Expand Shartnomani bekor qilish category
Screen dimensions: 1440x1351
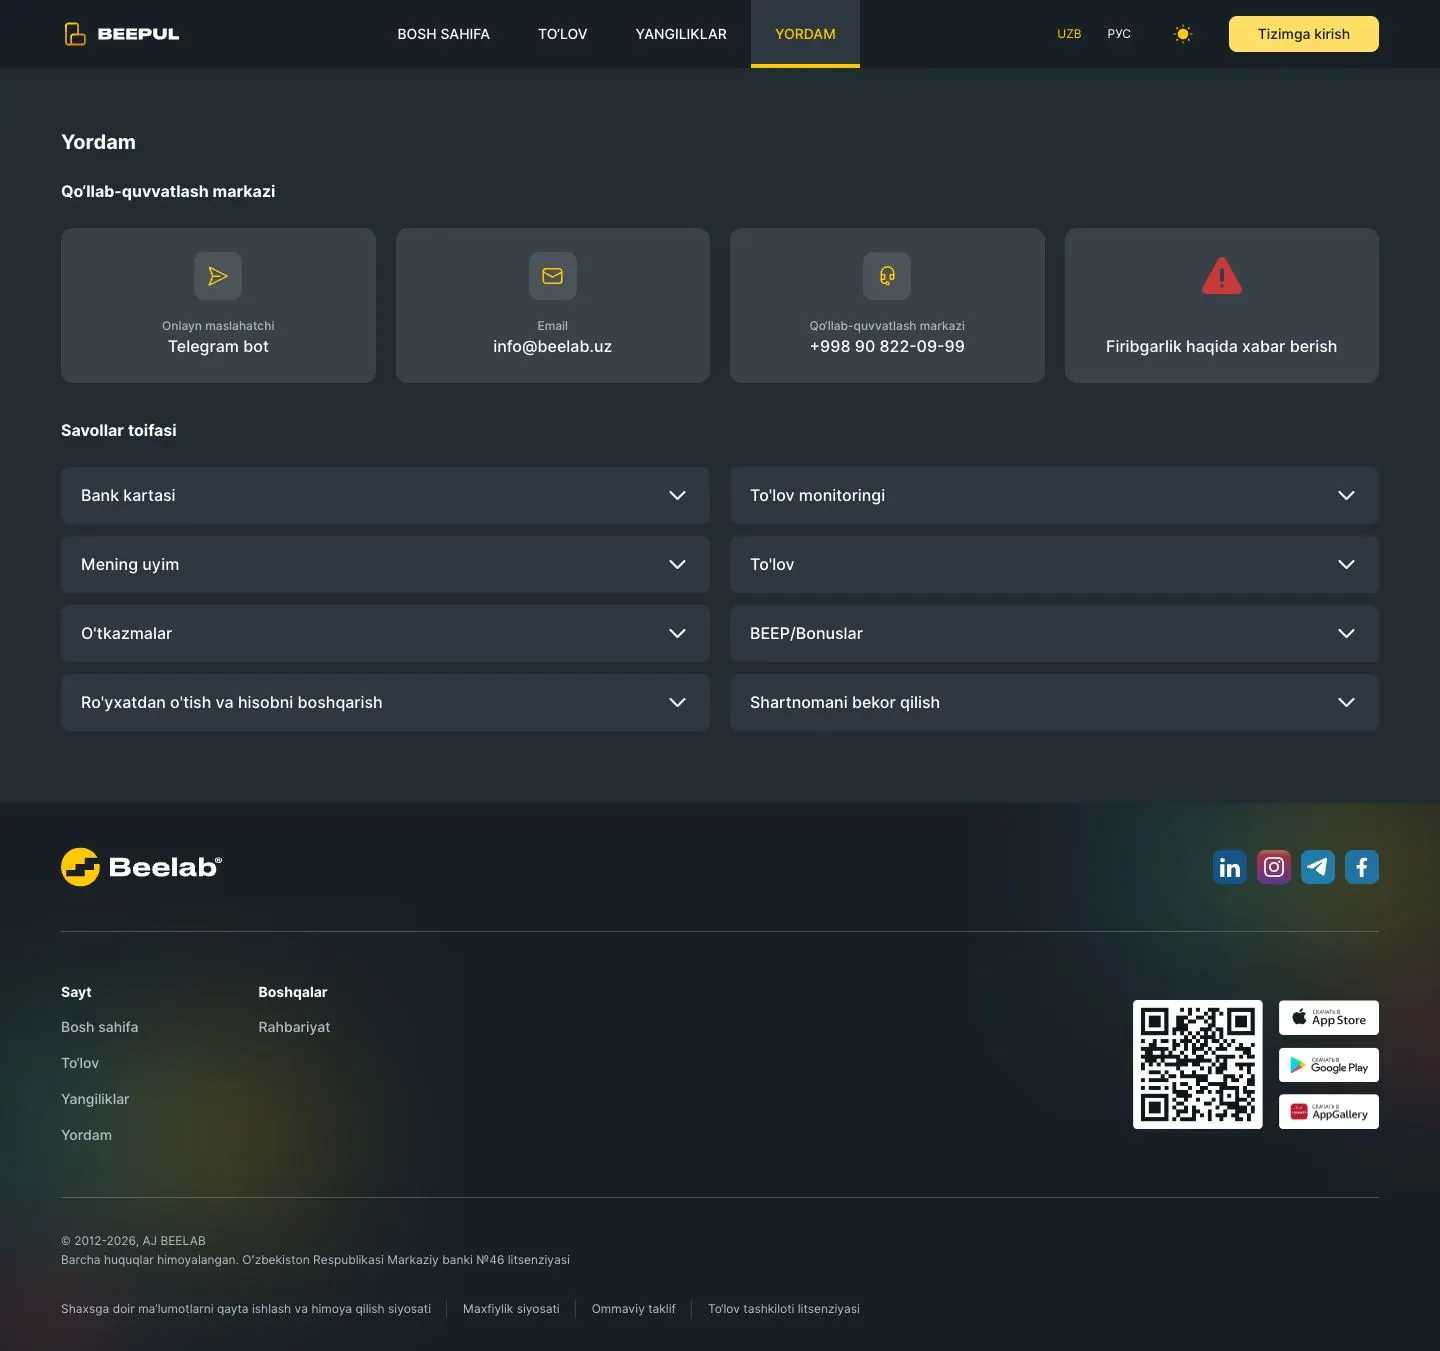pos(1054,702)
